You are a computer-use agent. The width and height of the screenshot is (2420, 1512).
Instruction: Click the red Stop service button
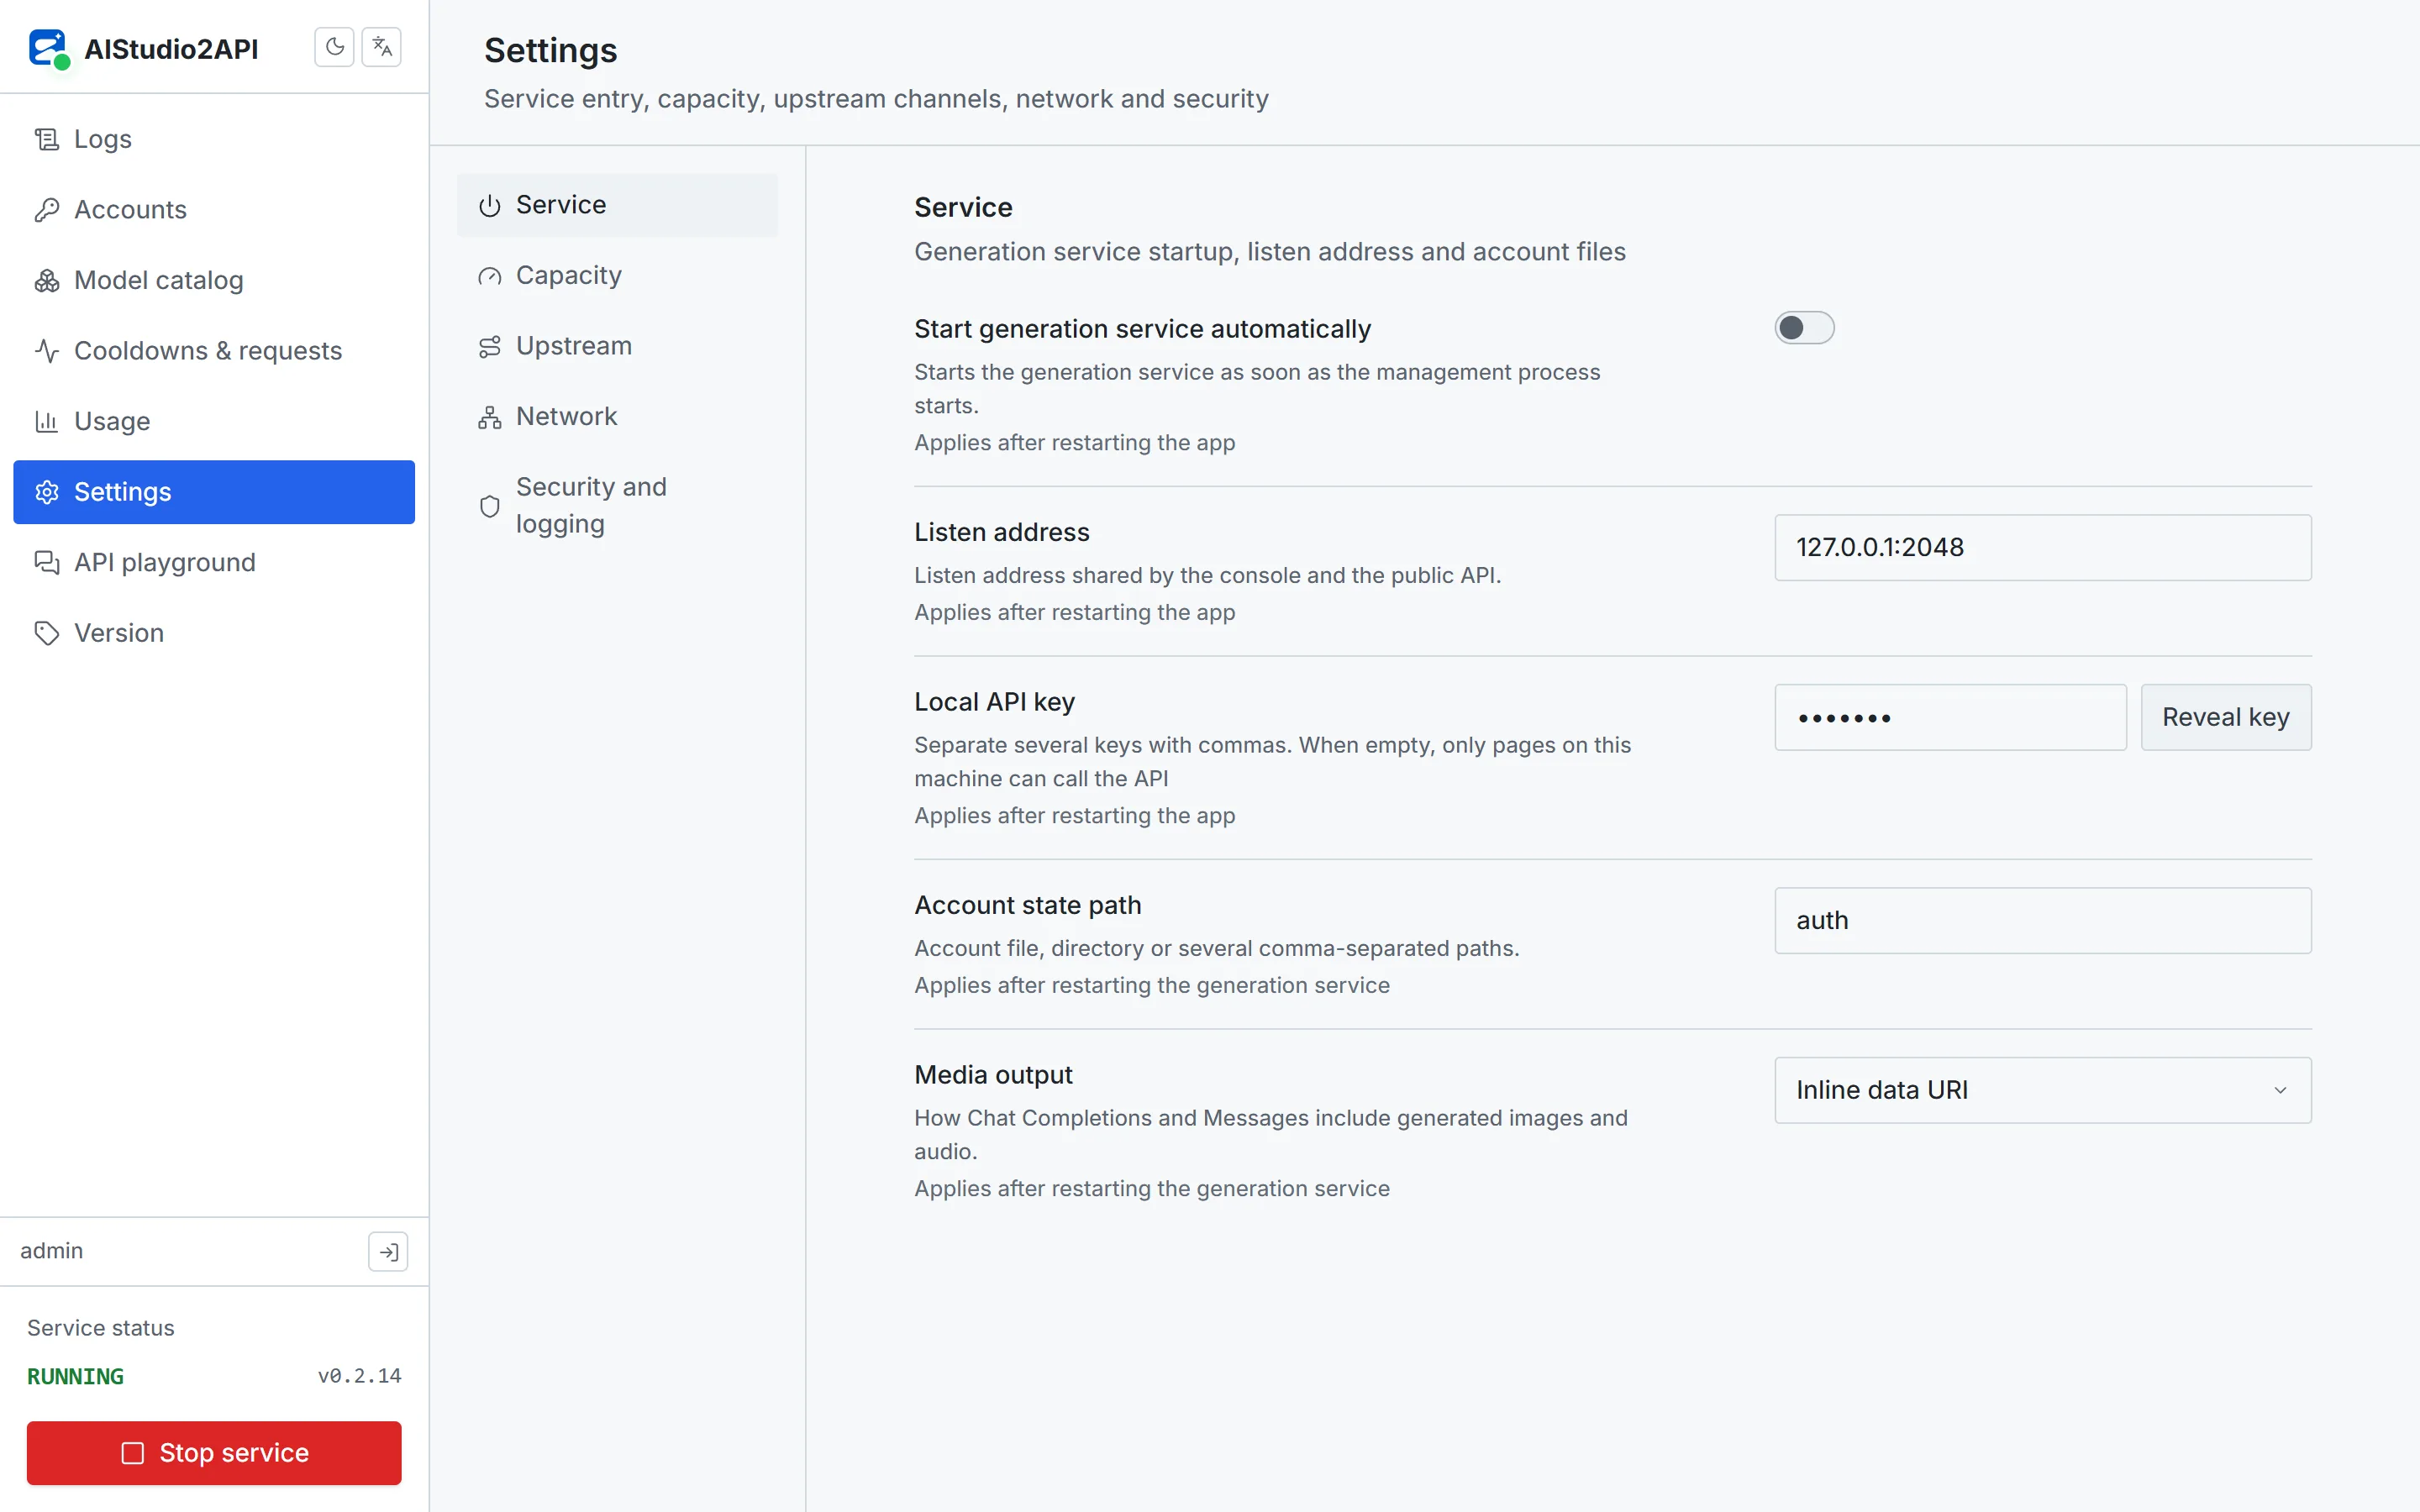[x=214, y=1452]
